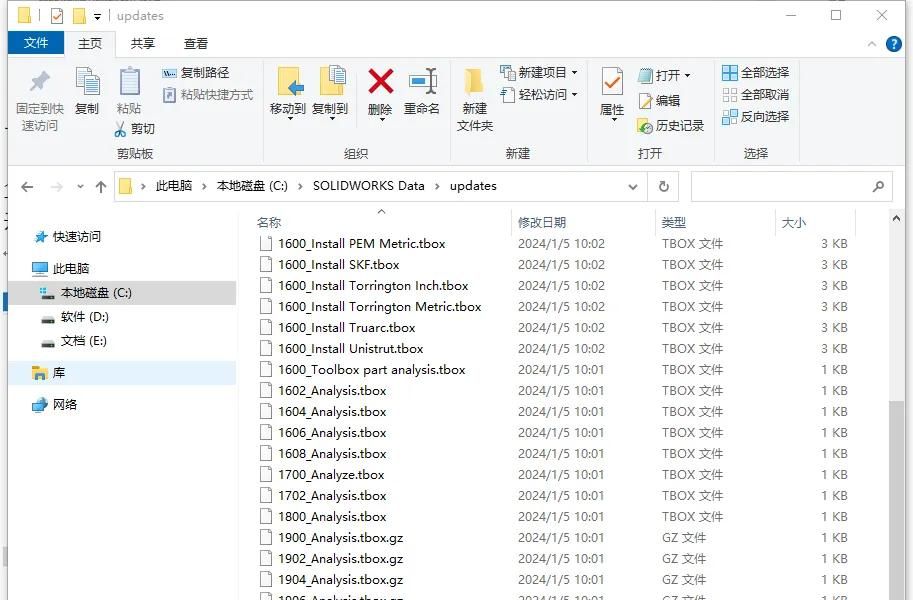The image size is (913, 600).
Task: Switch to the 查看 (View) ribbon tab
Action: [x=196, y=43]
